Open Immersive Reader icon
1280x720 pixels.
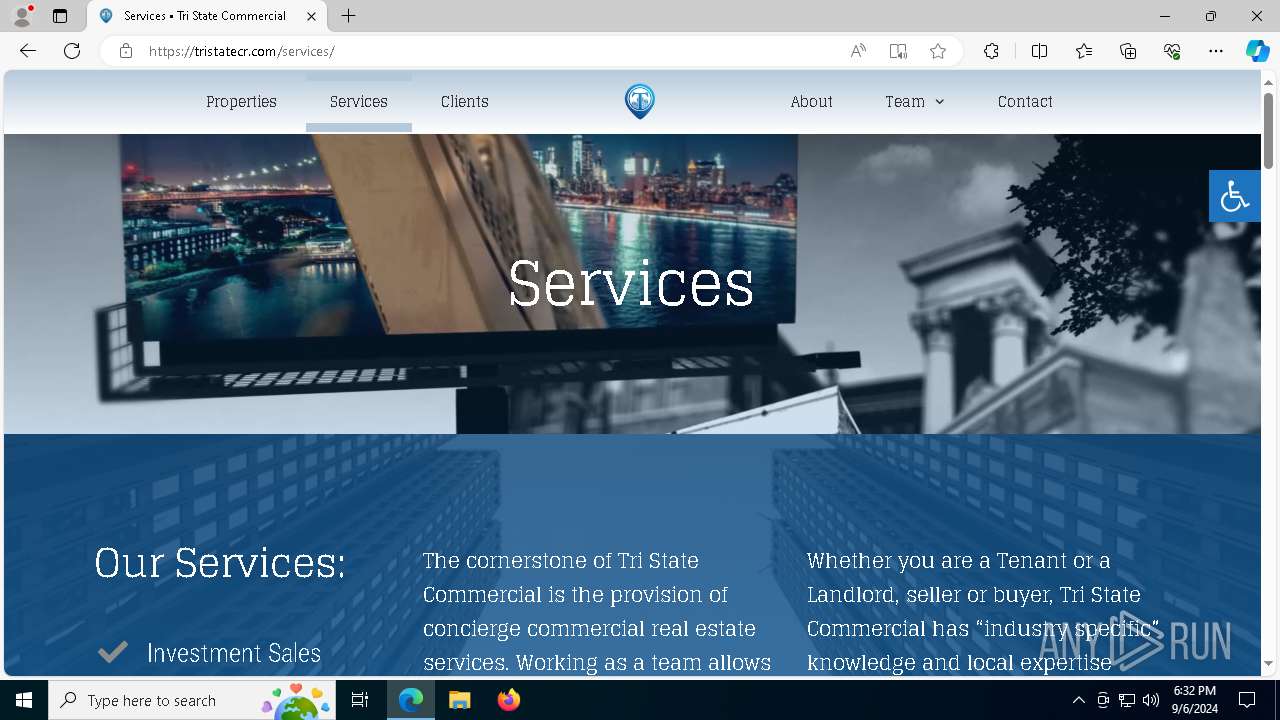[x=898, y=51]
